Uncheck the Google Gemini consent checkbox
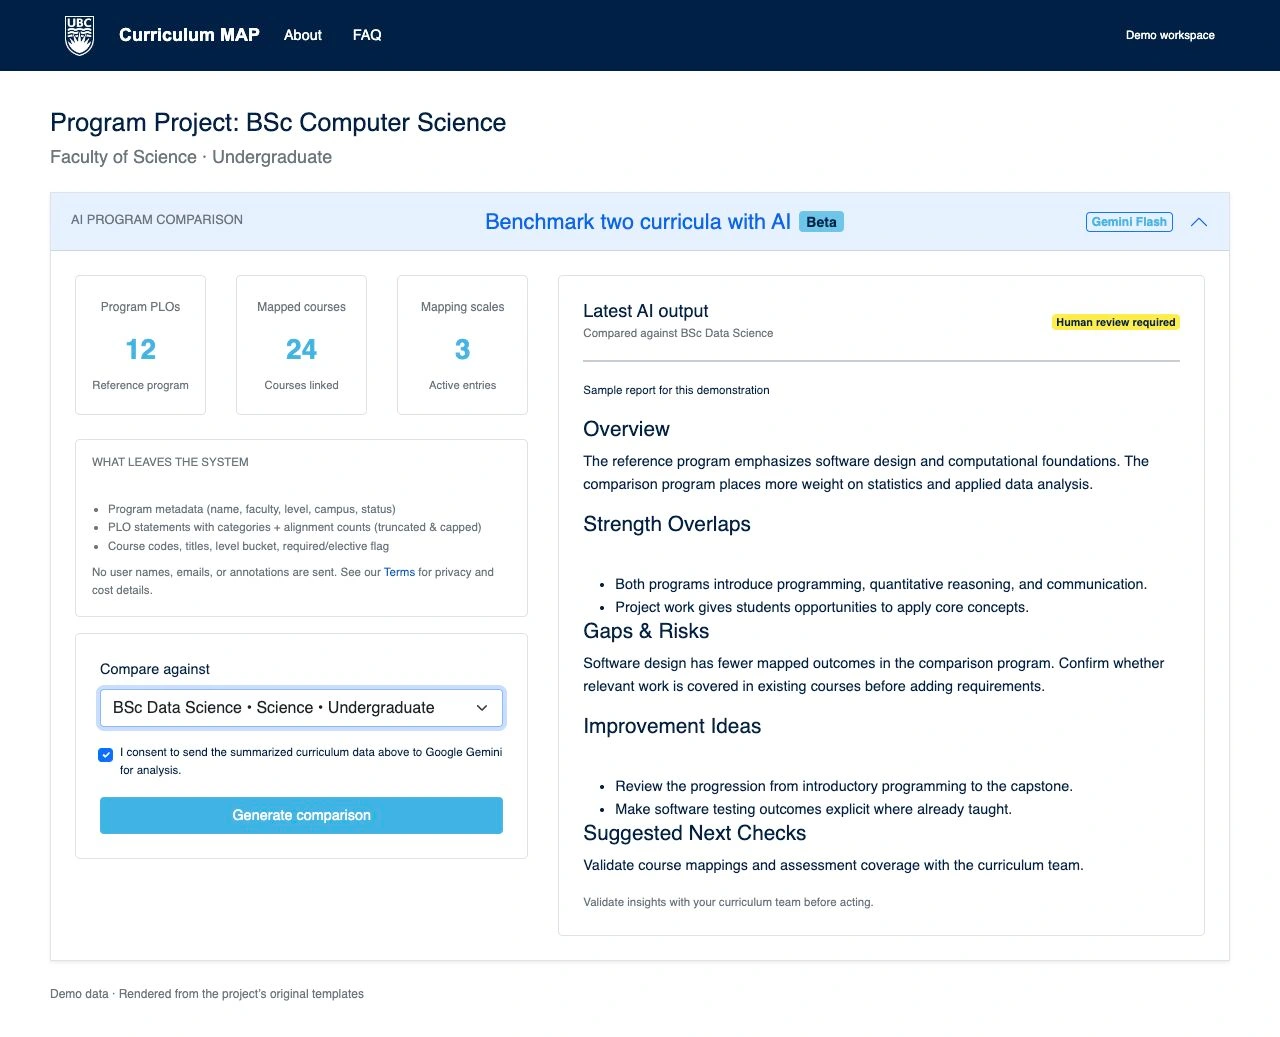Screen dimensions: 1280x1037 [106, 755]
